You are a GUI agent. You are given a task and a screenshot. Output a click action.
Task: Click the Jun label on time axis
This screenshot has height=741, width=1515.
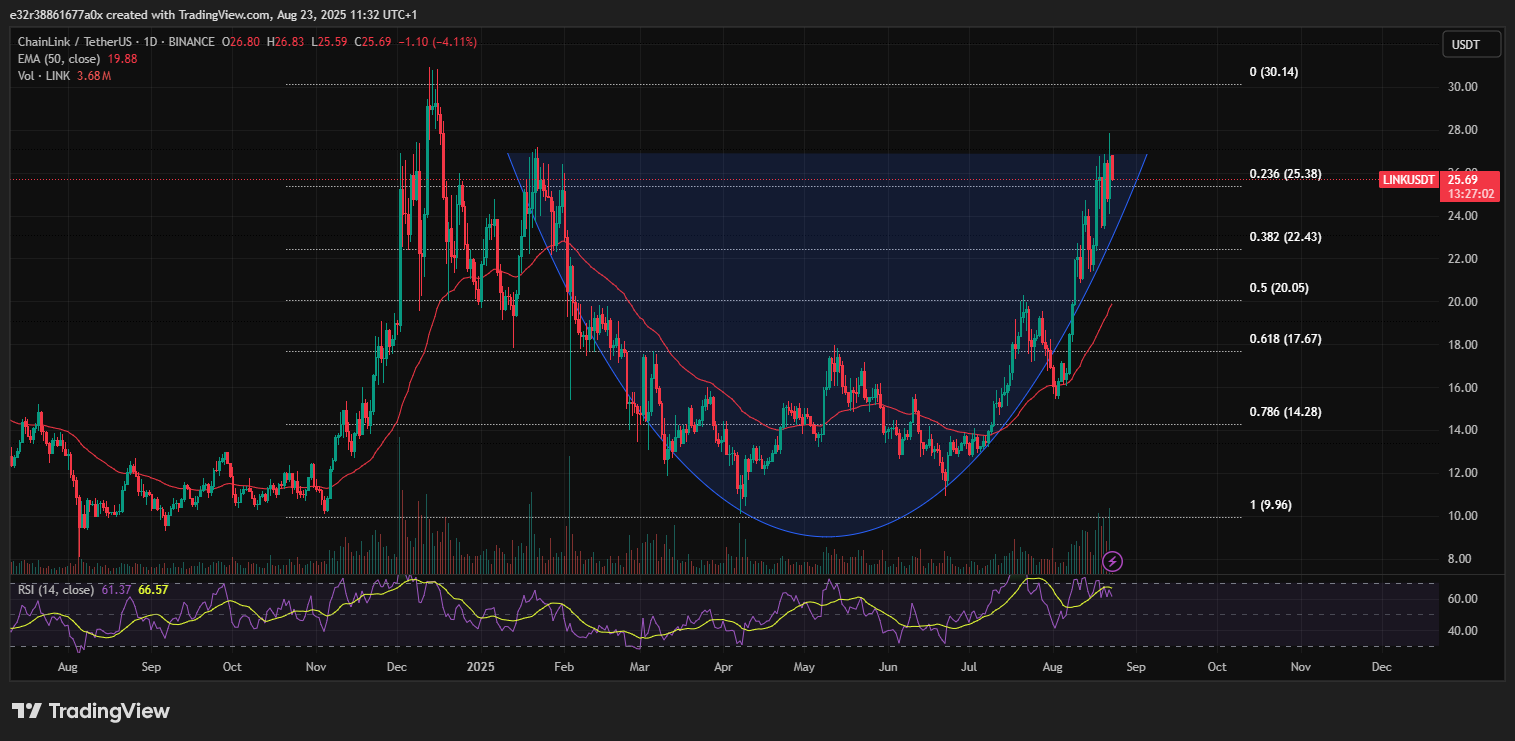(887, 665)
